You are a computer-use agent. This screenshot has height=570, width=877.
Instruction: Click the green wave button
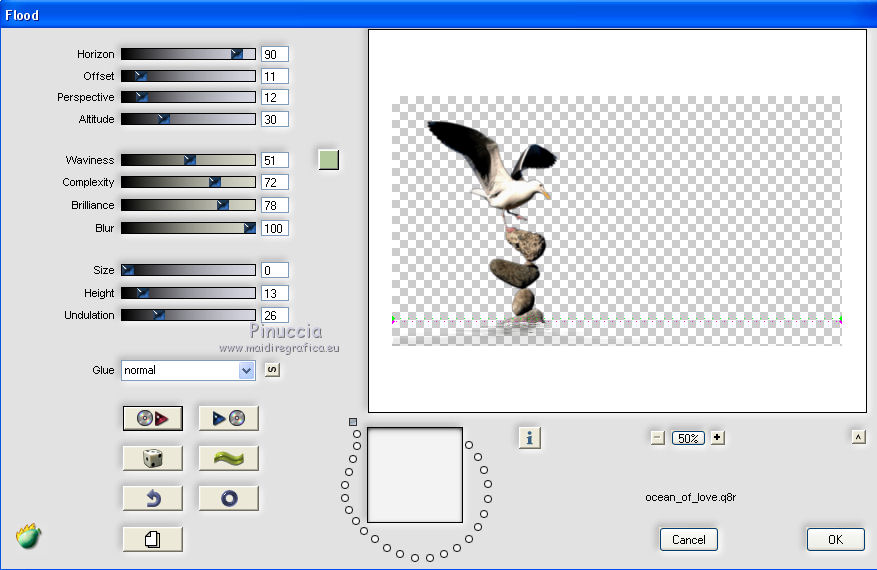pyautogui.click(x=228, y=458)
